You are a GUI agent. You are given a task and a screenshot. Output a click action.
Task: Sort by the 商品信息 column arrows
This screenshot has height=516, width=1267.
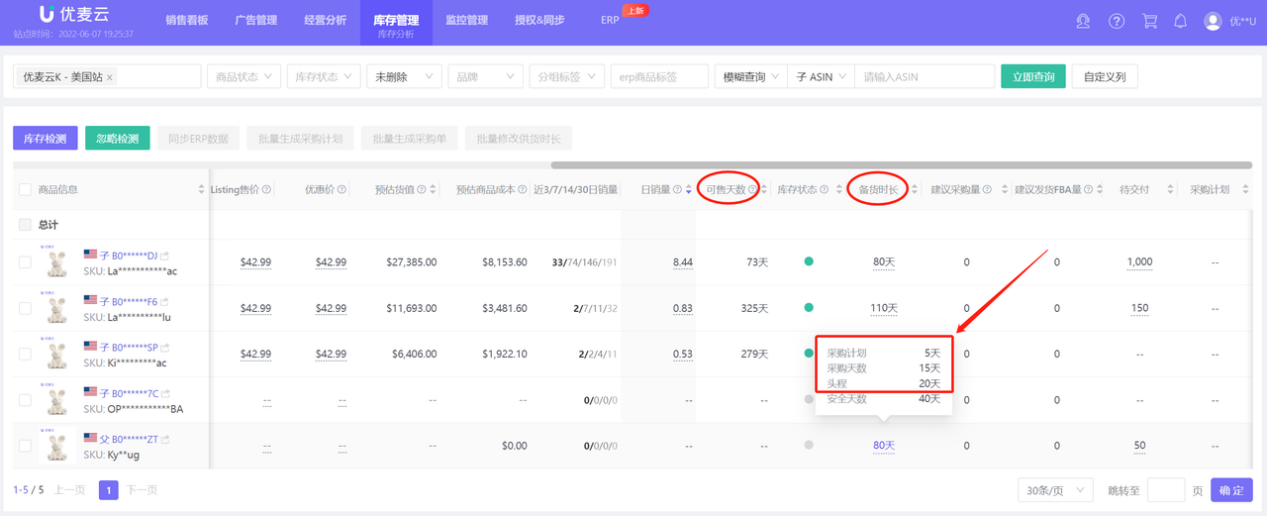click(x=201, y=189)
